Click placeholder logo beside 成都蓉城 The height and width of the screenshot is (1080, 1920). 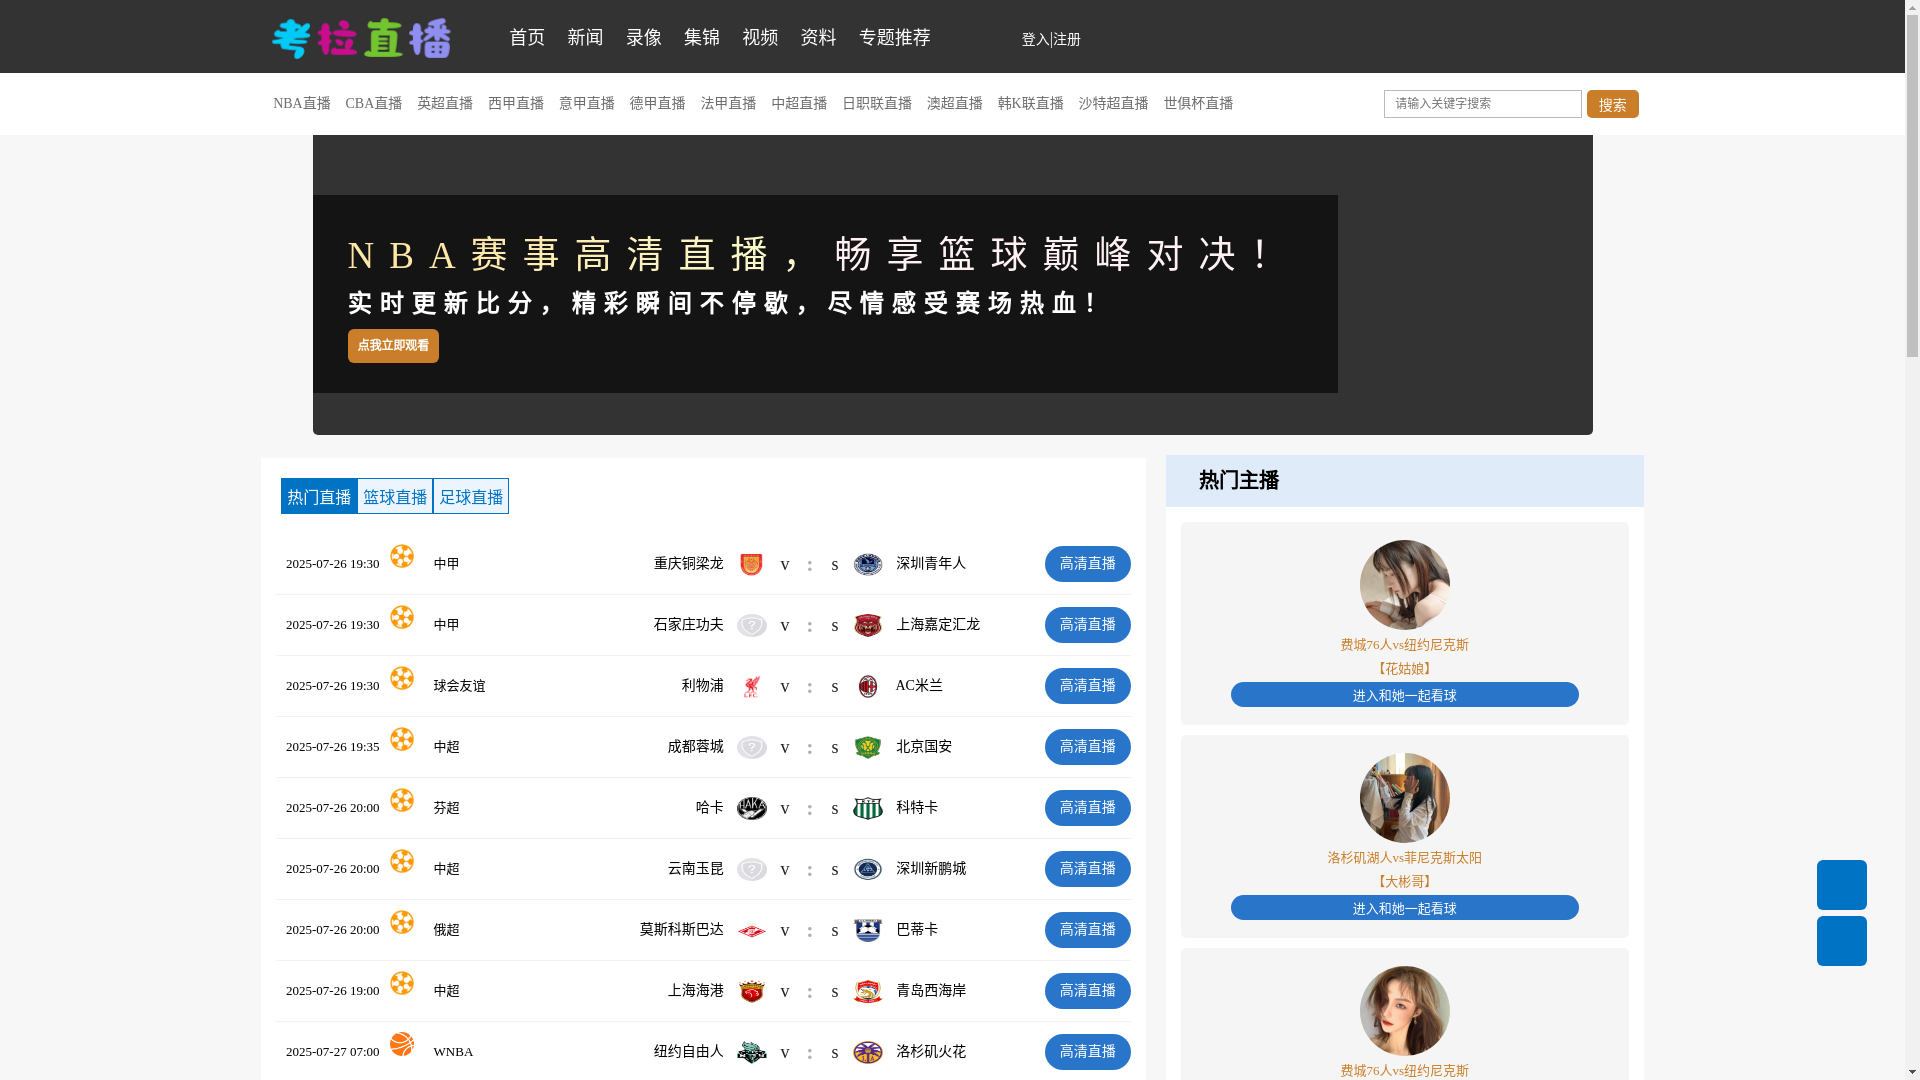coord(751,747)
